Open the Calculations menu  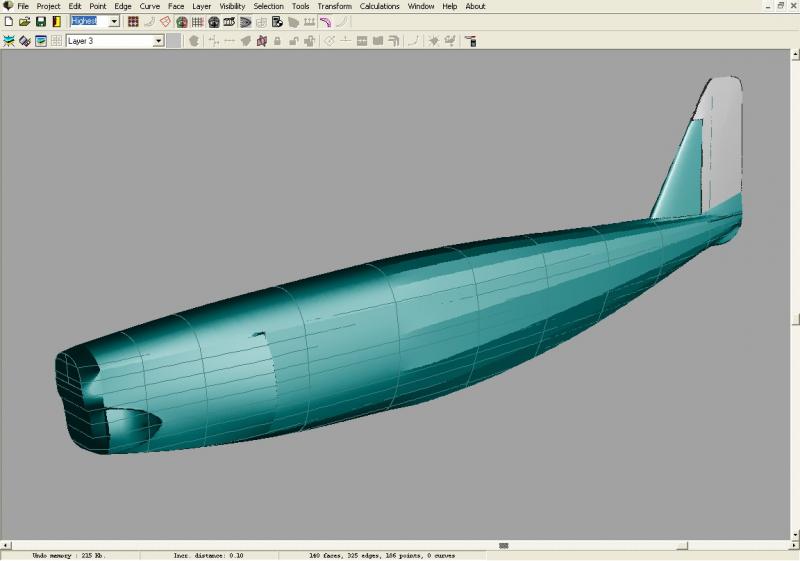[379, 6]
